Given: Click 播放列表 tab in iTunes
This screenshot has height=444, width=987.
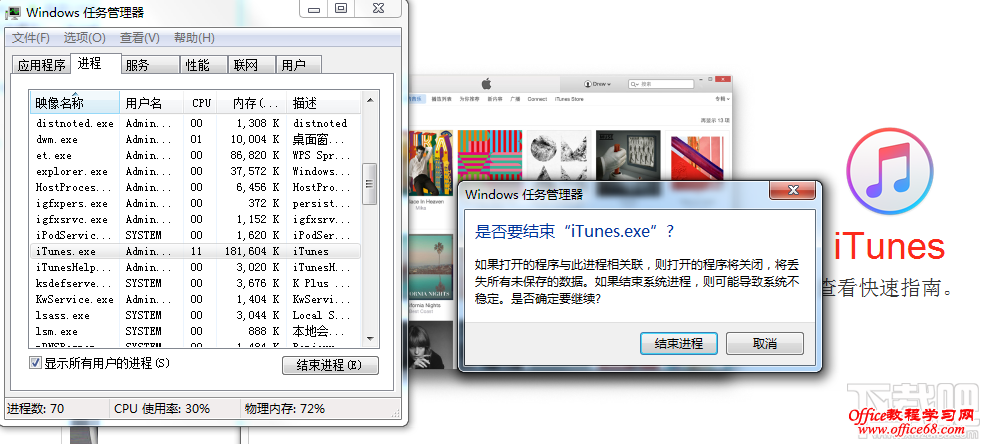Looking at the screenshot, I should pyautogui.click(x=441, y=99).
